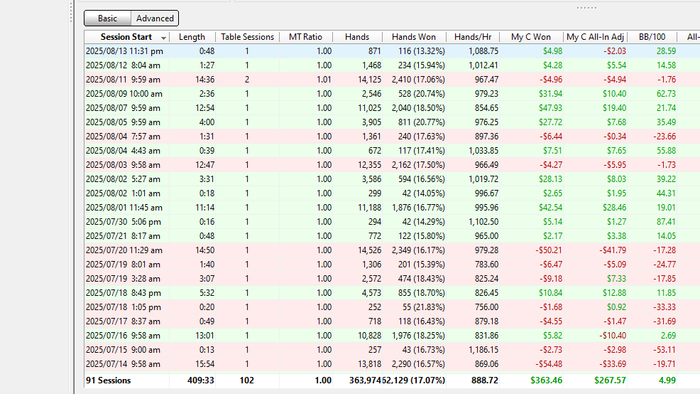Sort by My C Won column header

531,37
